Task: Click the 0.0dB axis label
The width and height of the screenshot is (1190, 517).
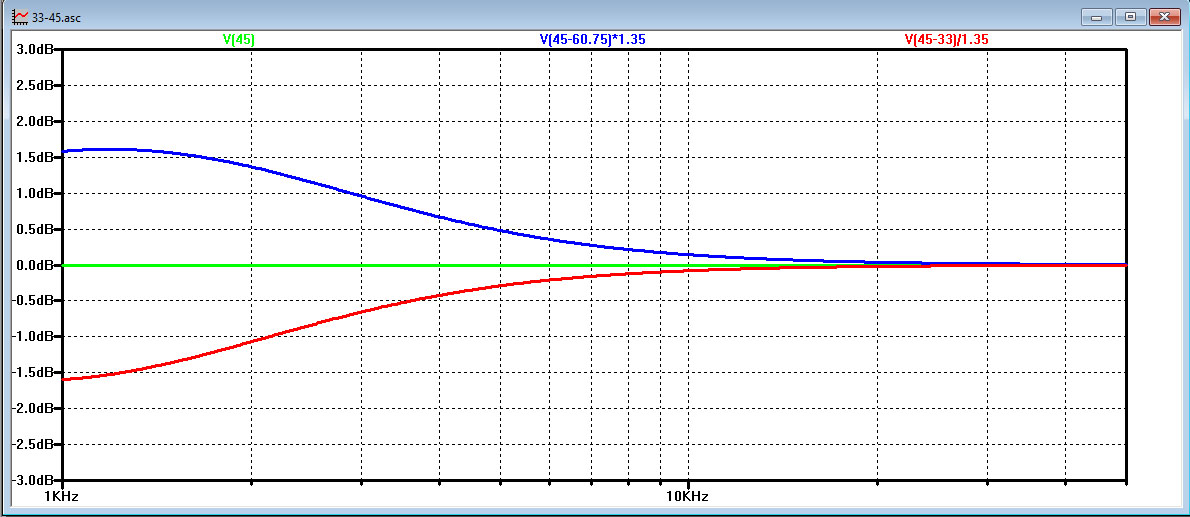Action: click(34, 265)
